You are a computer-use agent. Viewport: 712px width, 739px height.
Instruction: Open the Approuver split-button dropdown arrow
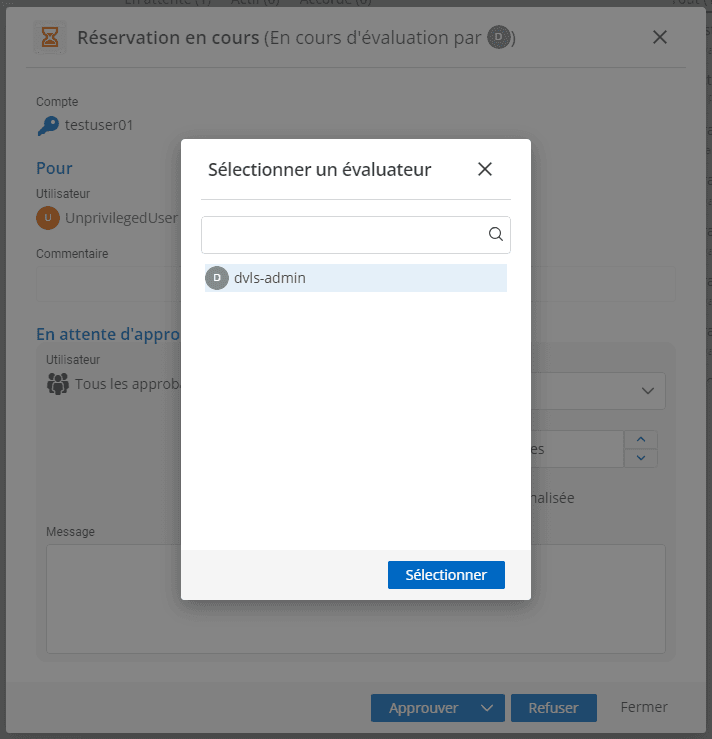click(487, 708)
